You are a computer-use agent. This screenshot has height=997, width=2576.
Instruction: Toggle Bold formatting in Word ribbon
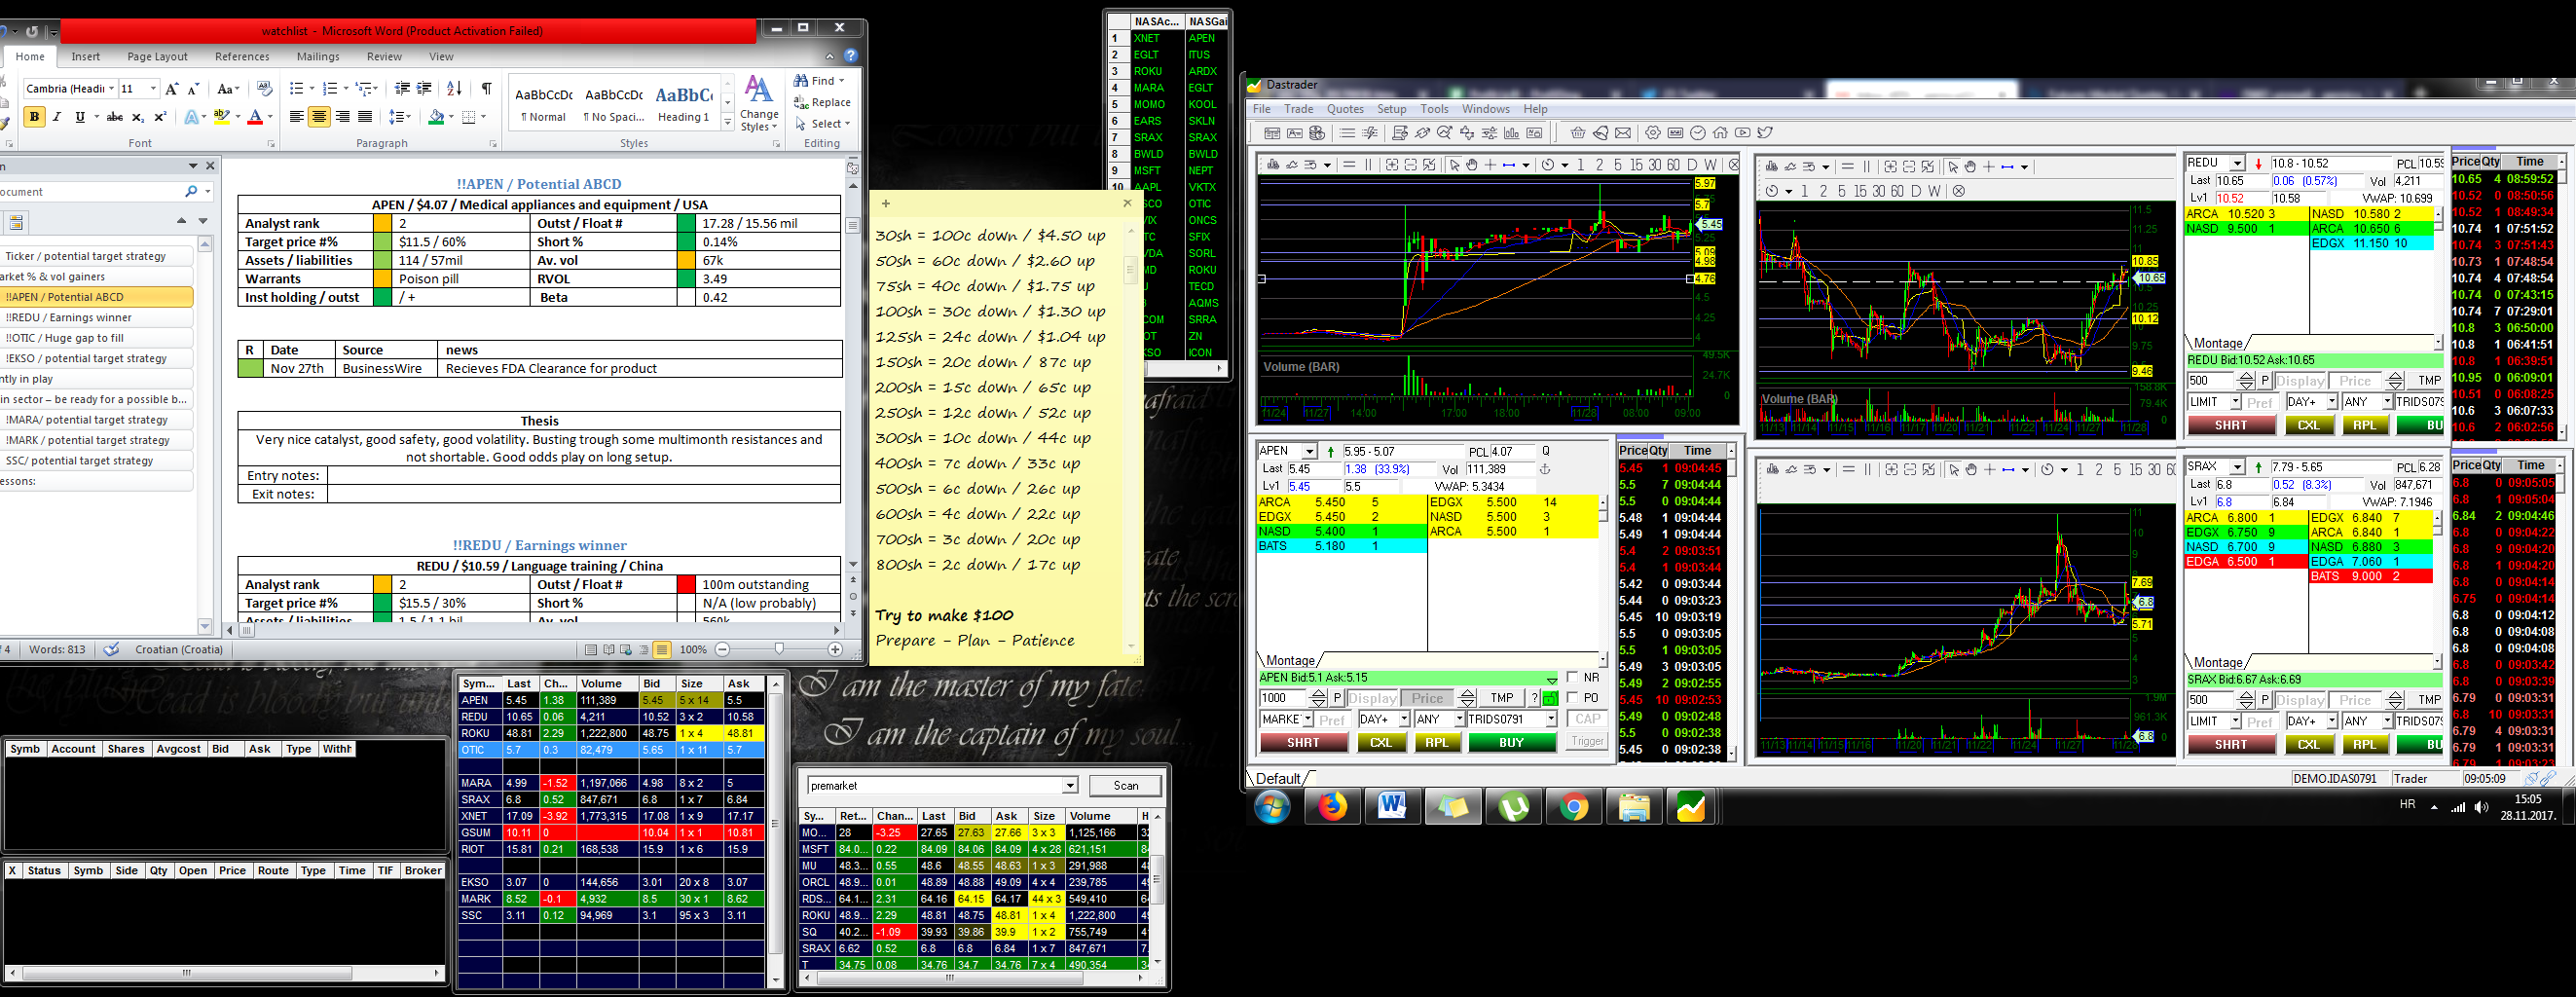pos(34,116)
